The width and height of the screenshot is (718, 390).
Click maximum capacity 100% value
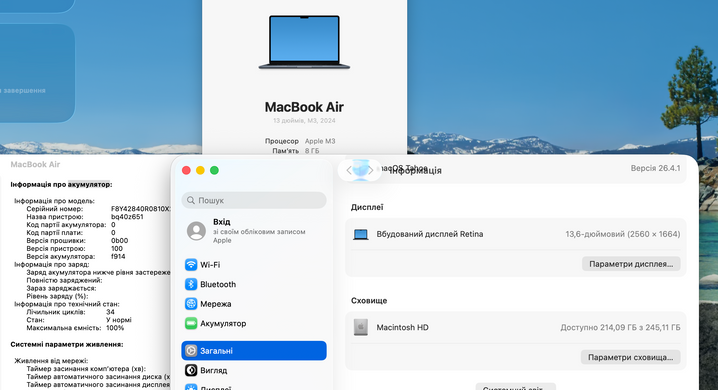pyautogui.click(x=115, y=328)
